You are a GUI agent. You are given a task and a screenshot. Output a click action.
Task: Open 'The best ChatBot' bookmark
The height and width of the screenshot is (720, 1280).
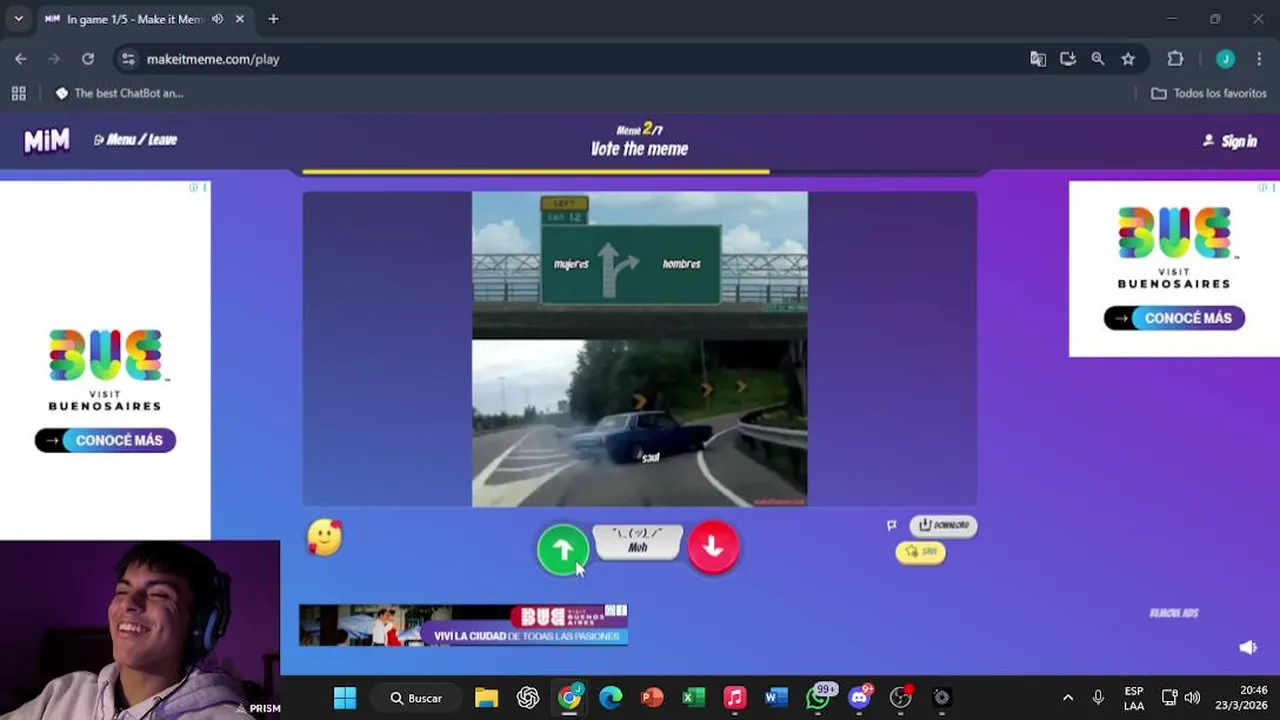coord(119,93)
